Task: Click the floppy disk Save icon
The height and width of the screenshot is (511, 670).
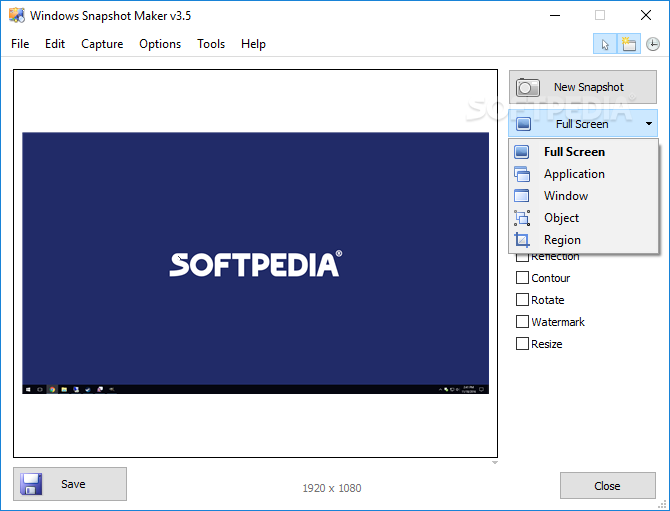Action: (31, 484)
